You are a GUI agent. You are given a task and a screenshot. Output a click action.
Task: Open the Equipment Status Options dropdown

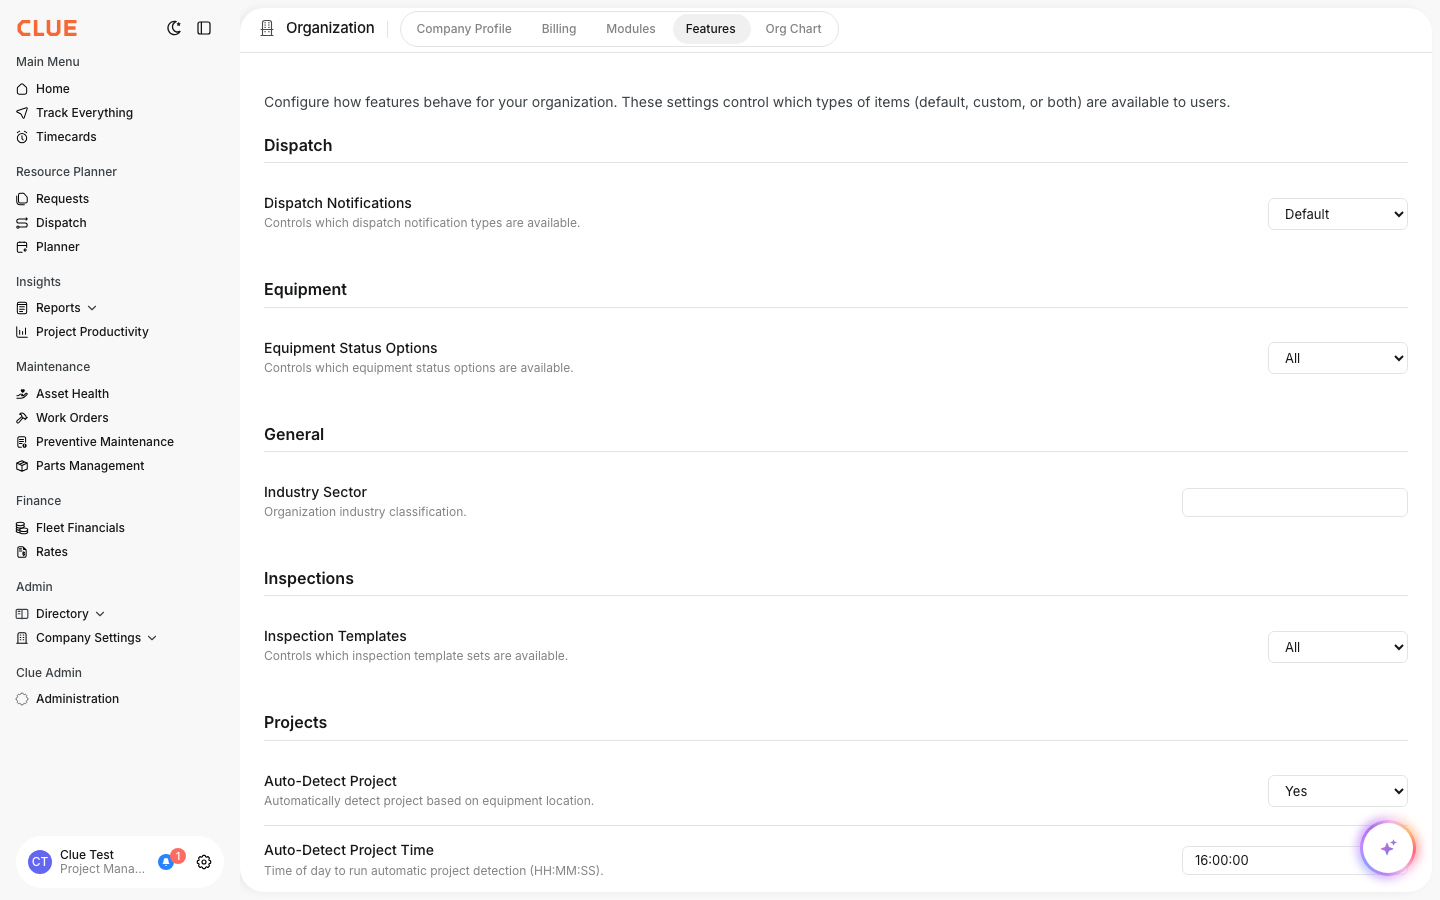1338,358
